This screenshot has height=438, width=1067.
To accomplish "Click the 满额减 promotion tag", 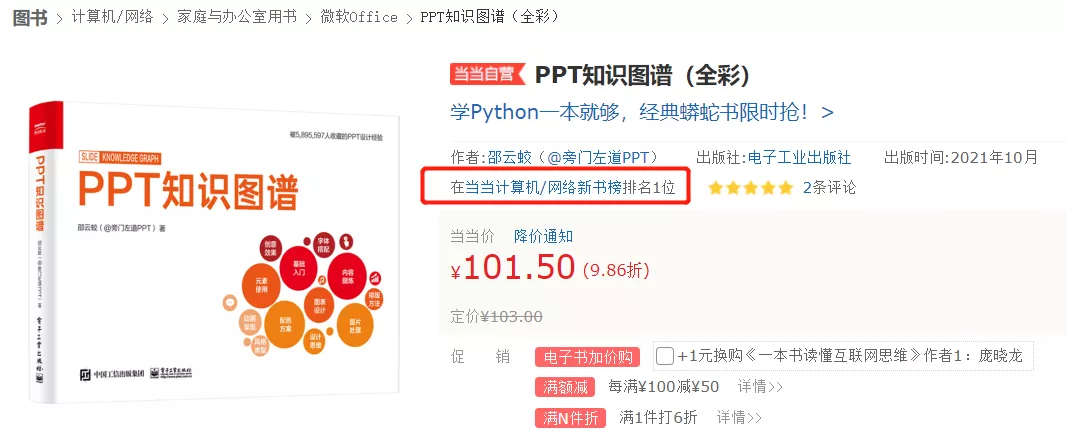I will pyautogui.click(x=565, y=387).
